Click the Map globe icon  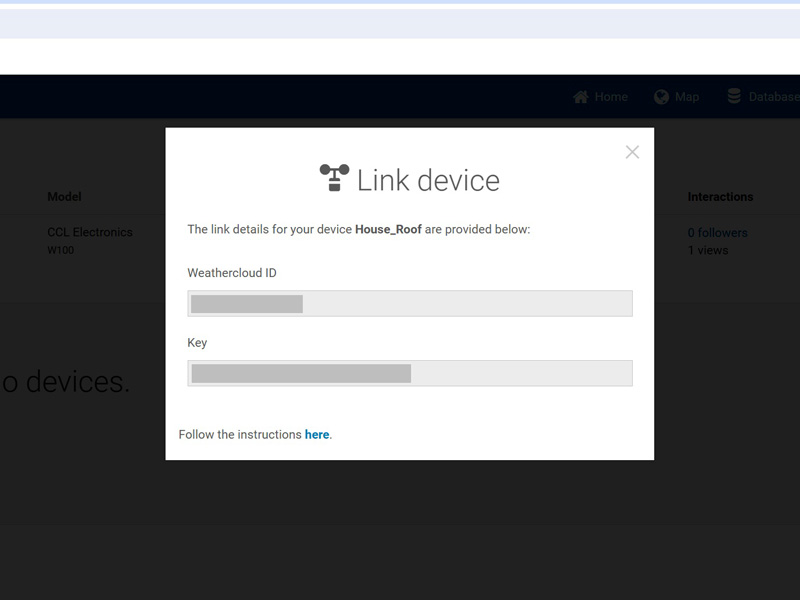[661, 97]
